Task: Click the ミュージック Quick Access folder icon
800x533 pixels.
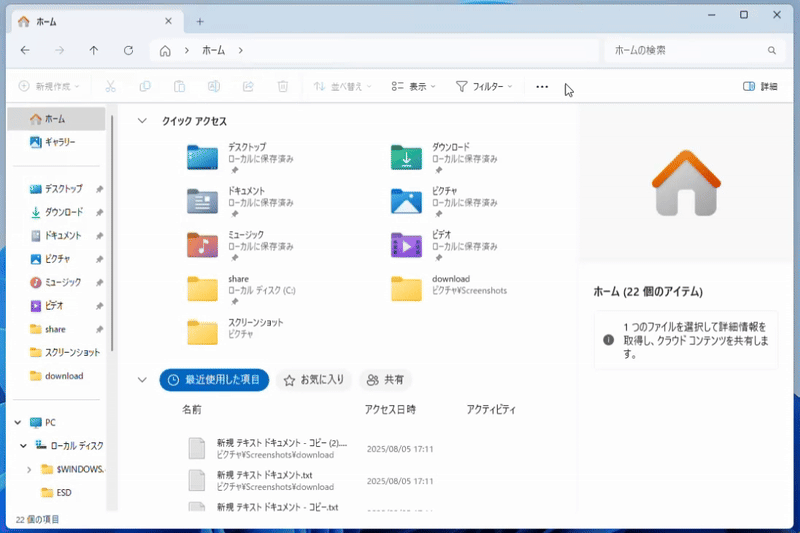Action: point(203,245)
